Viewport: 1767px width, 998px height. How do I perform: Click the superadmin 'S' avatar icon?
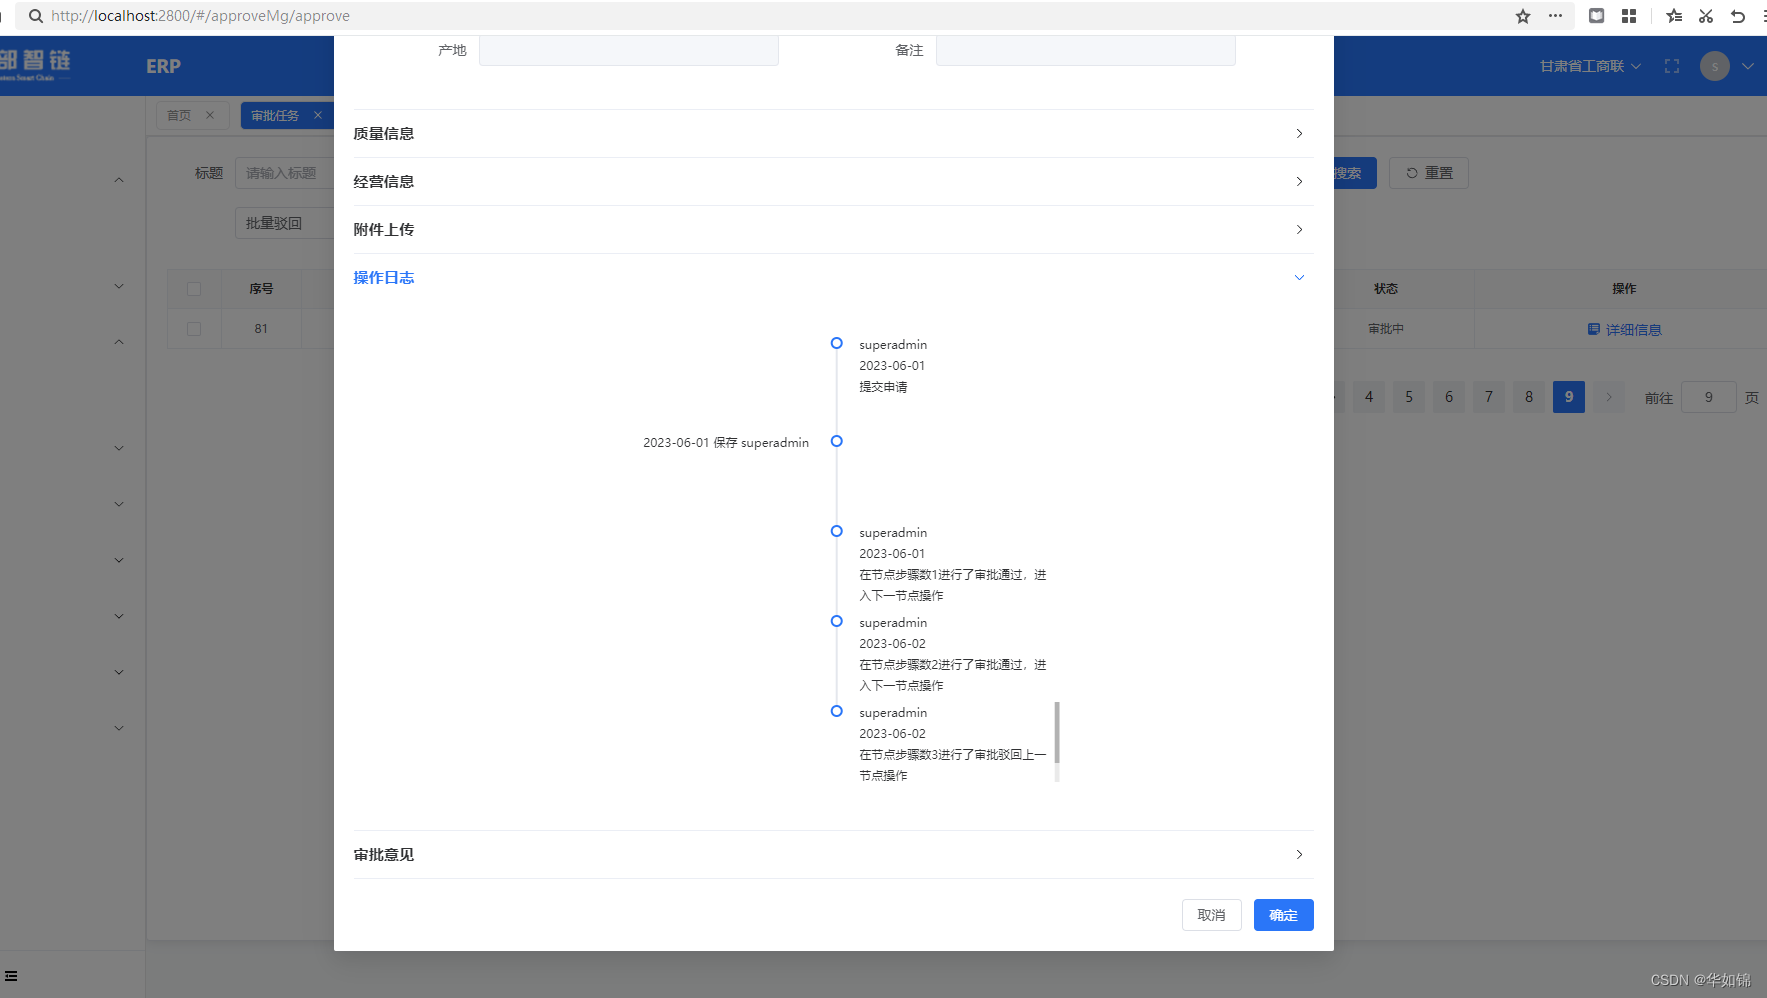click(x=1714, y=66)
